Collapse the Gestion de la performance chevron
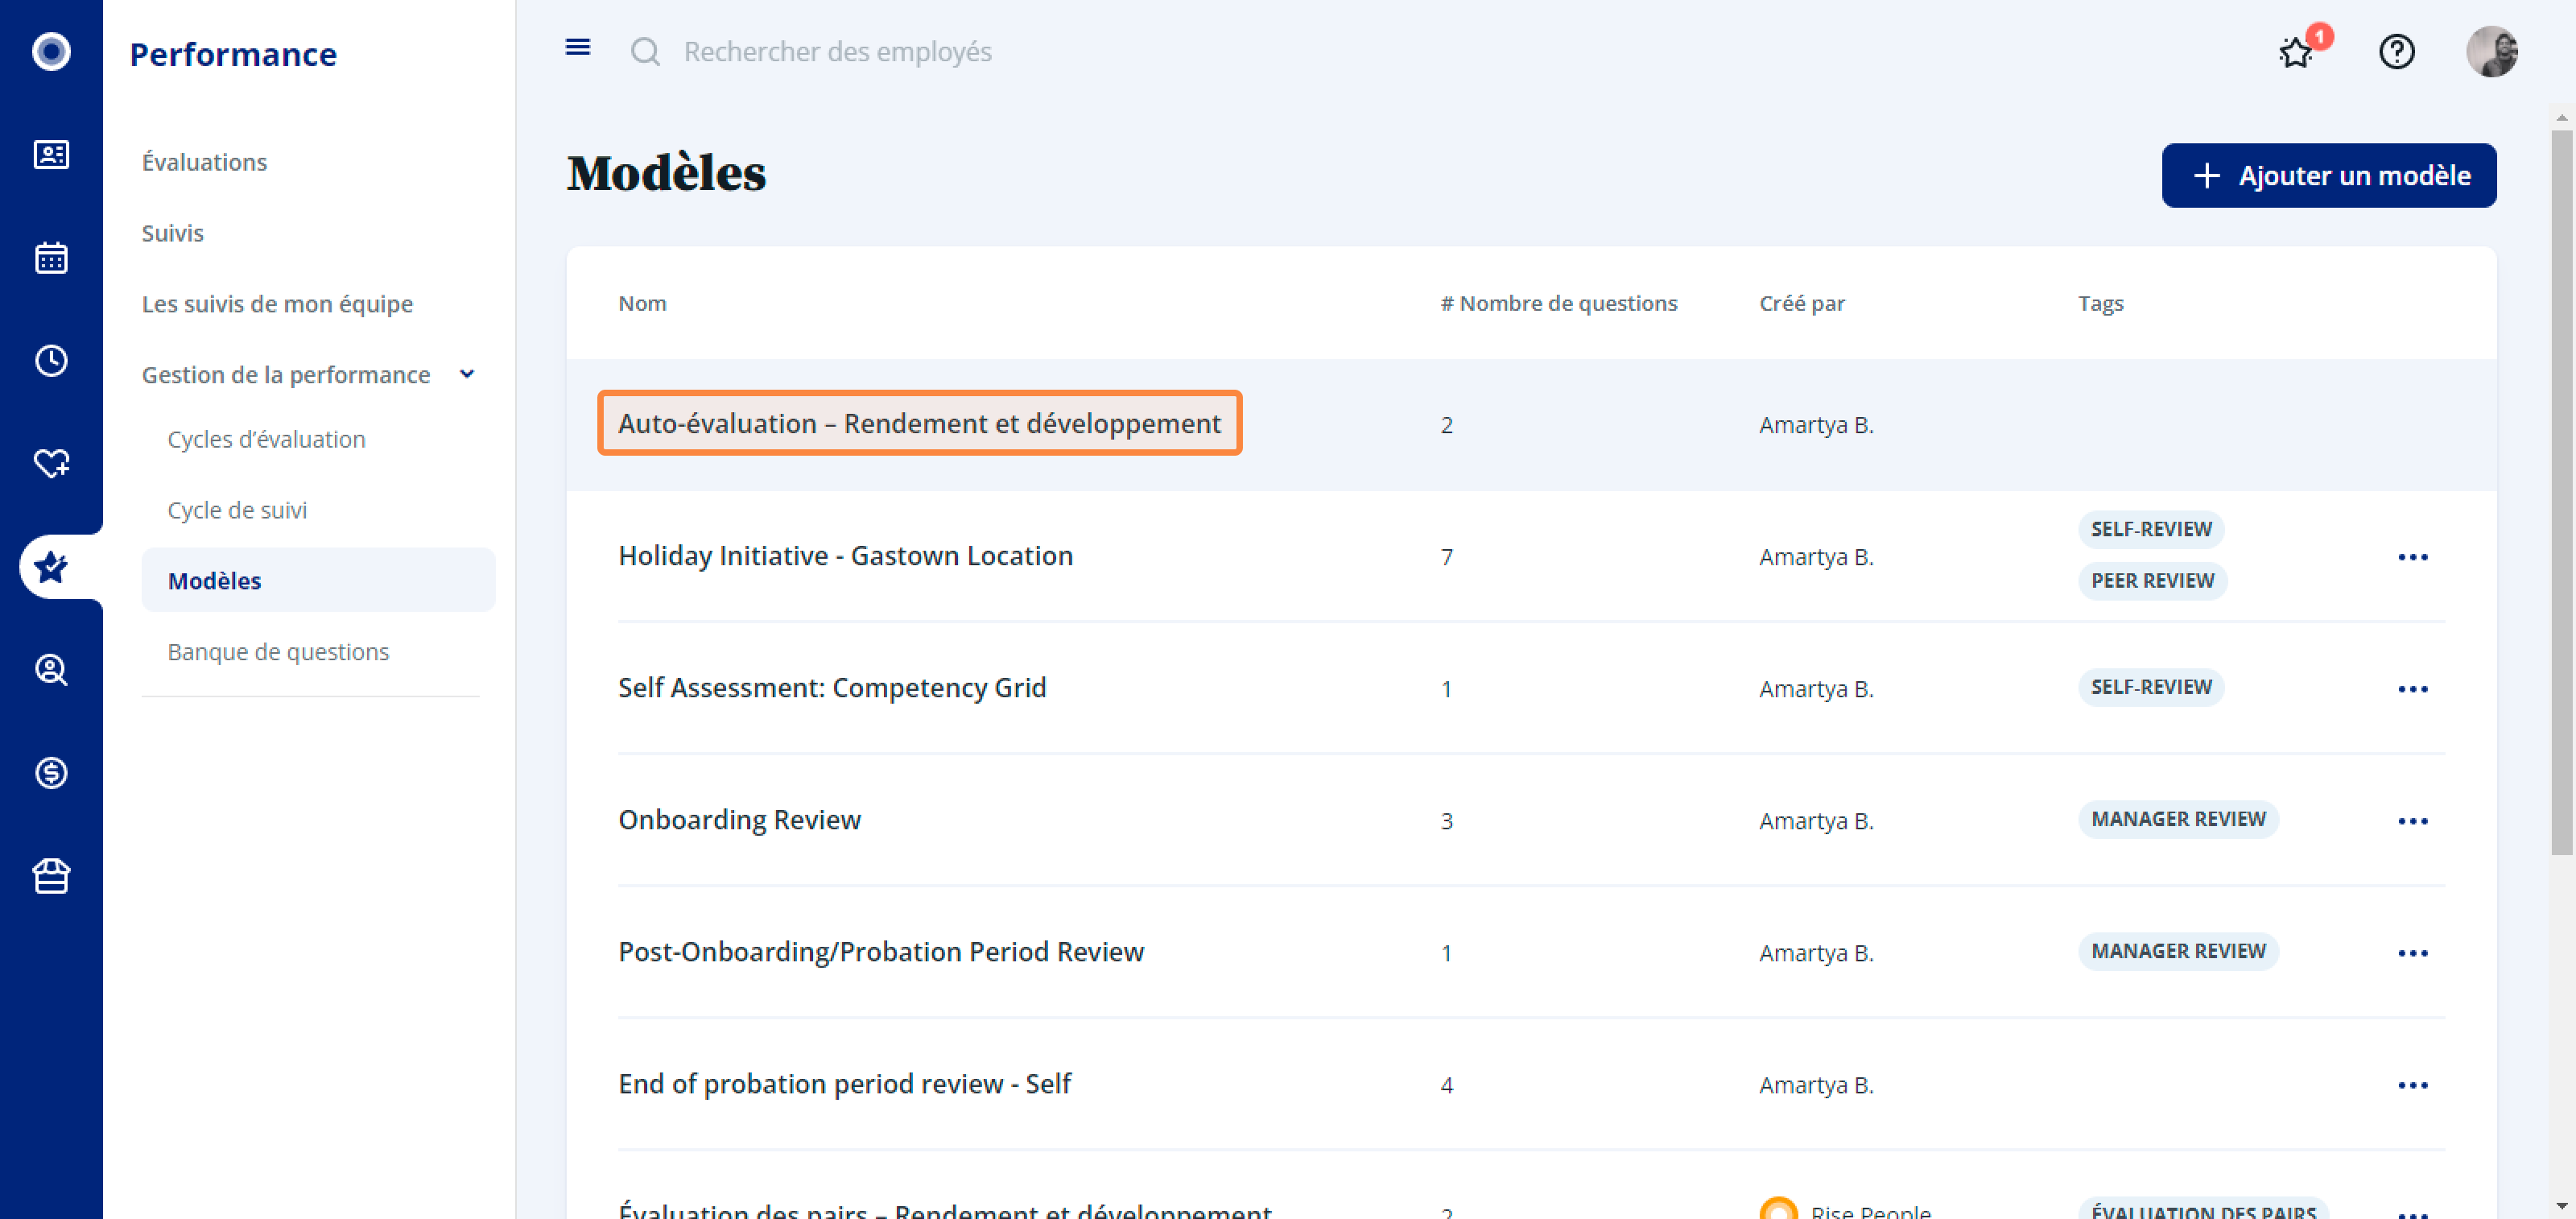The image size is (2576, 1219). [x=466, y=374]
